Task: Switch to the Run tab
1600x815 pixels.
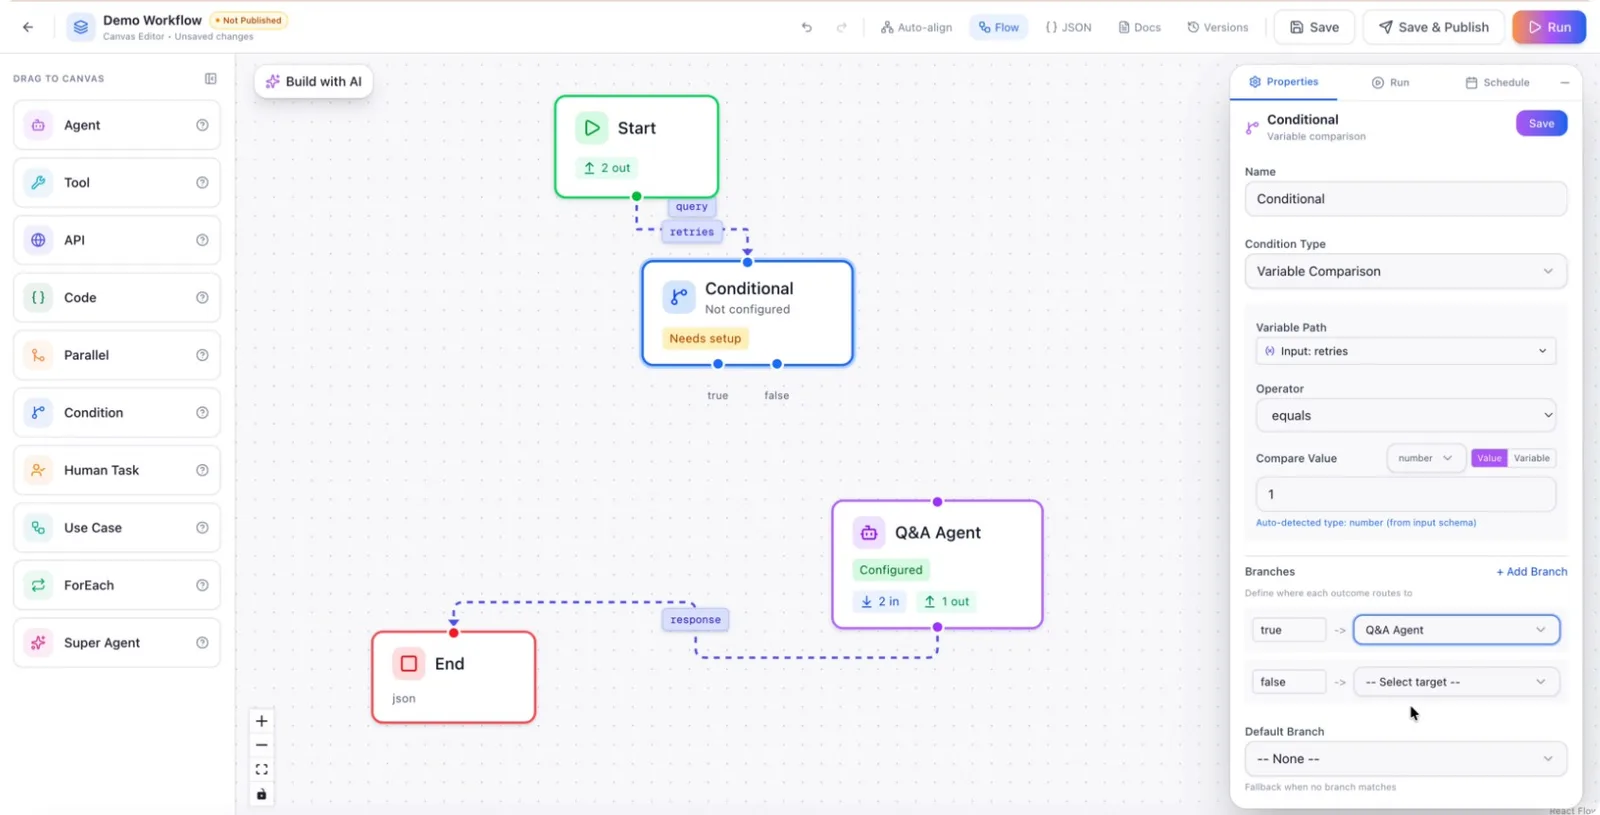Action: [1390, 83]
